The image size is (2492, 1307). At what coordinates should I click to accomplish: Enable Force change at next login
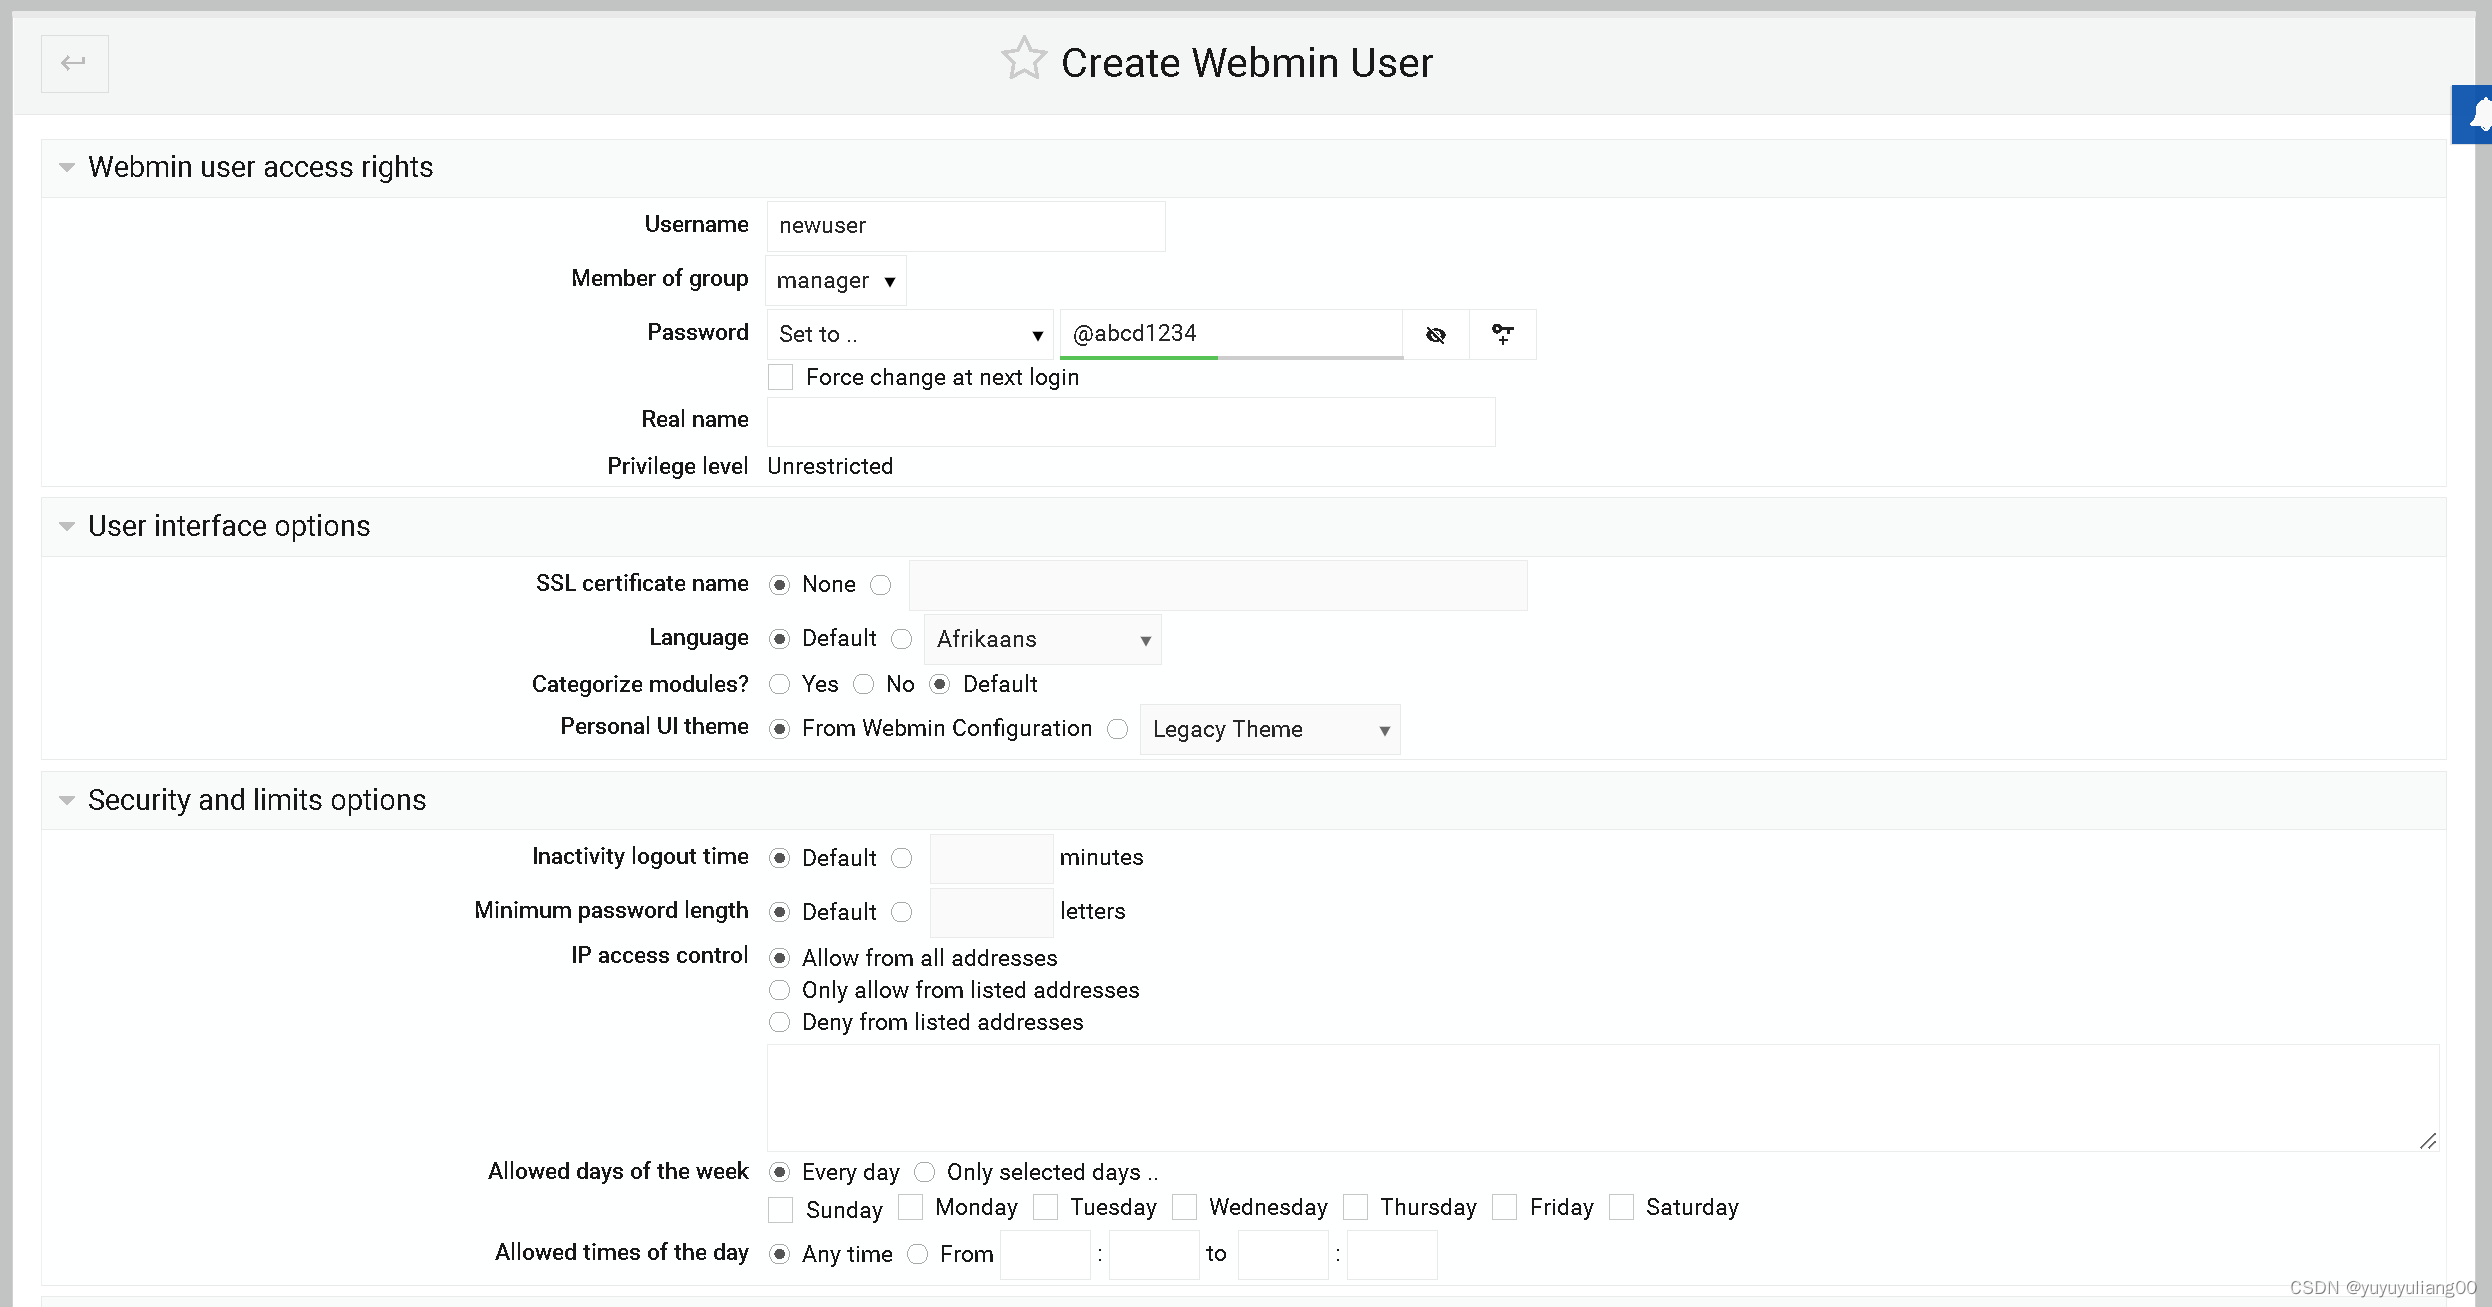click(780, 377)
